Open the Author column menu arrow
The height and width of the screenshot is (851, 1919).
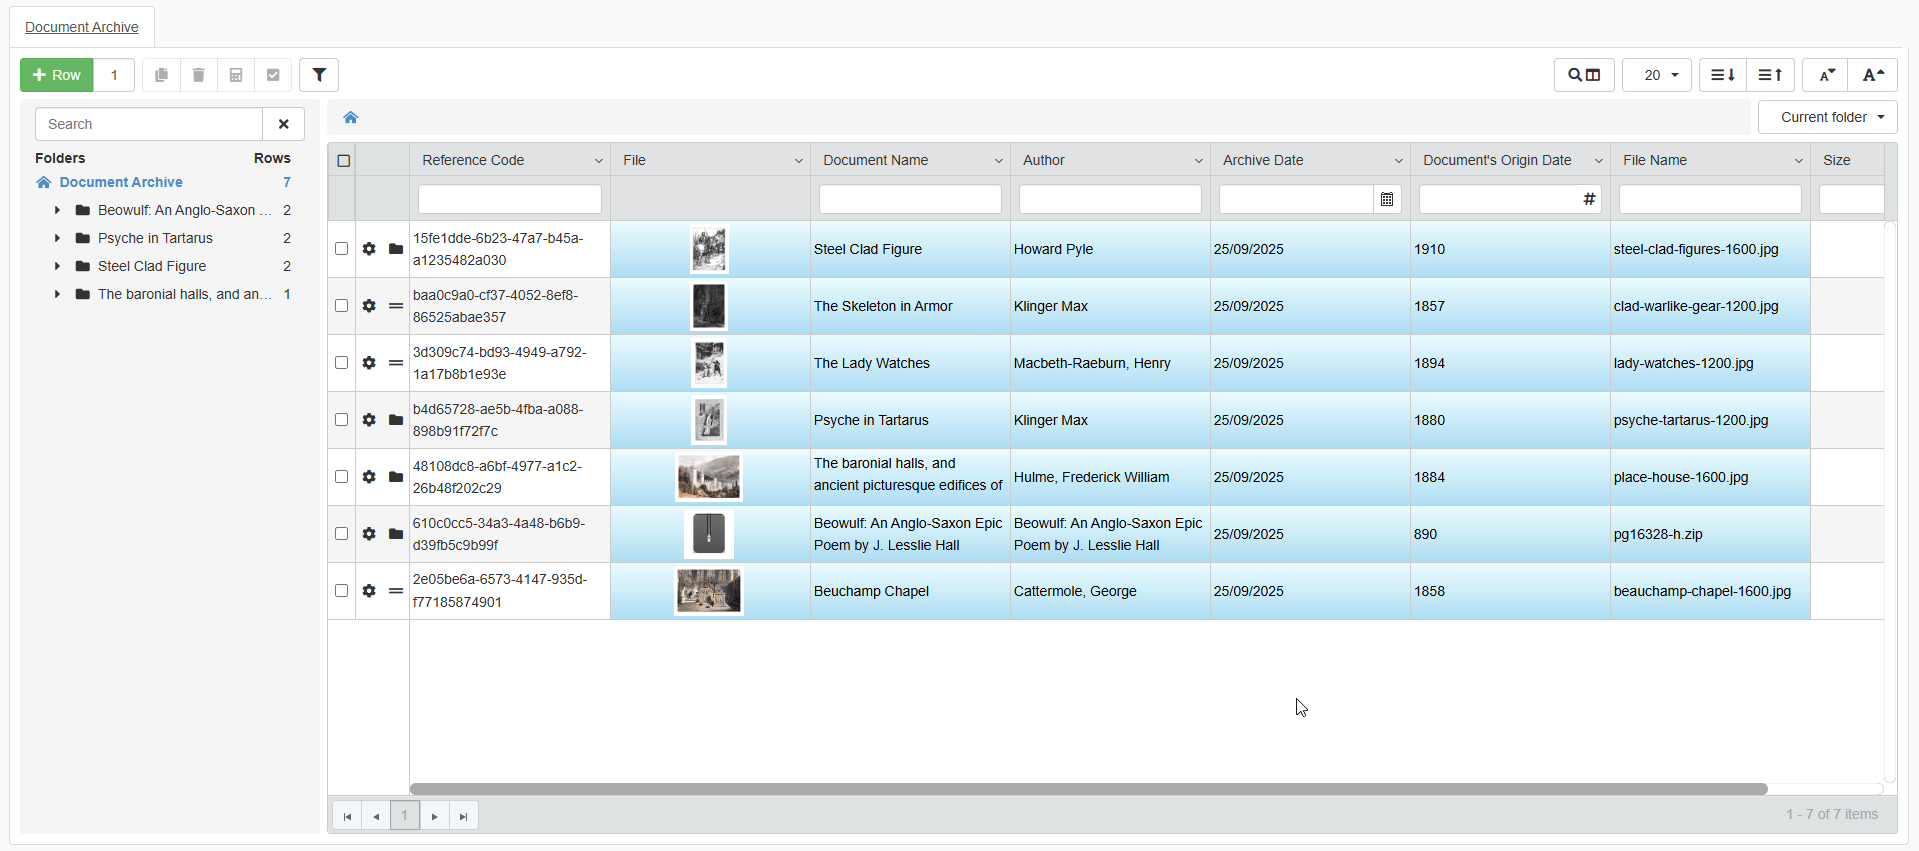(x=1198, y=160)
